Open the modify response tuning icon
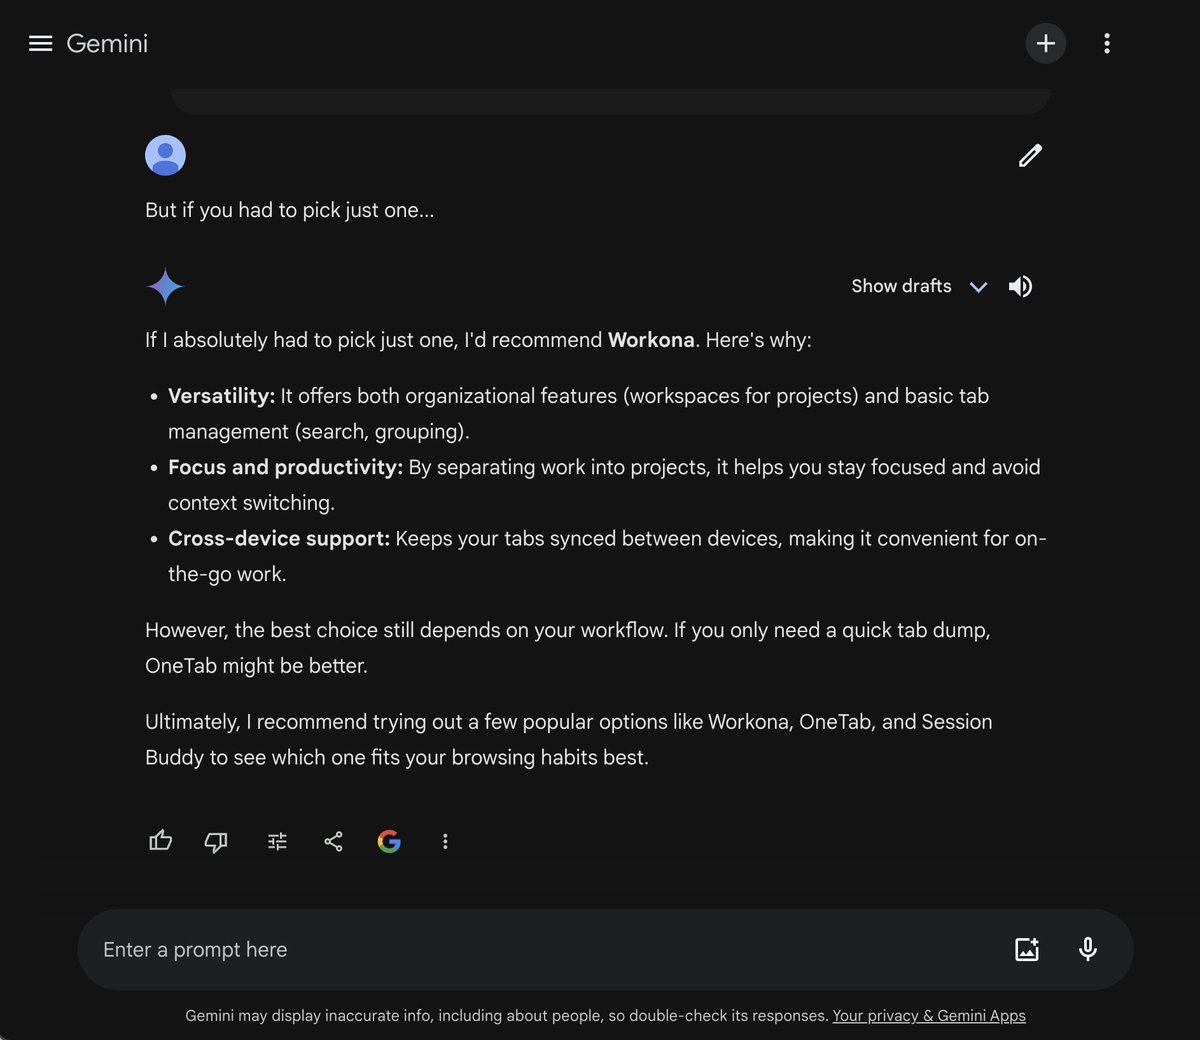The height and width of the screenshot is (1040, 1200). 277,841
